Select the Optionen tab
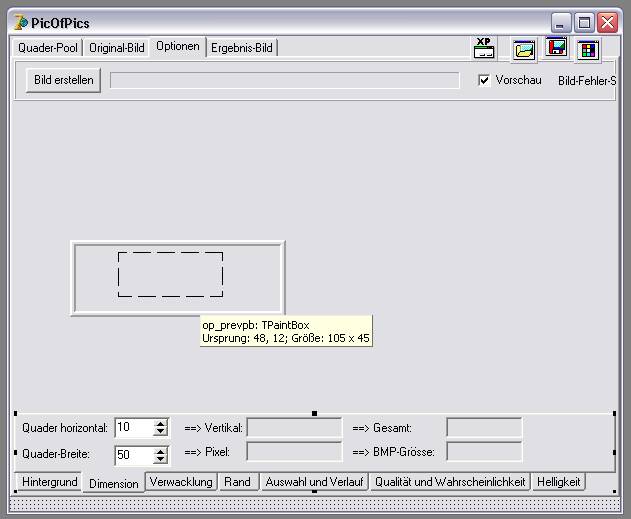The height and width of the screenshot is (519, 631). (178, 46)
